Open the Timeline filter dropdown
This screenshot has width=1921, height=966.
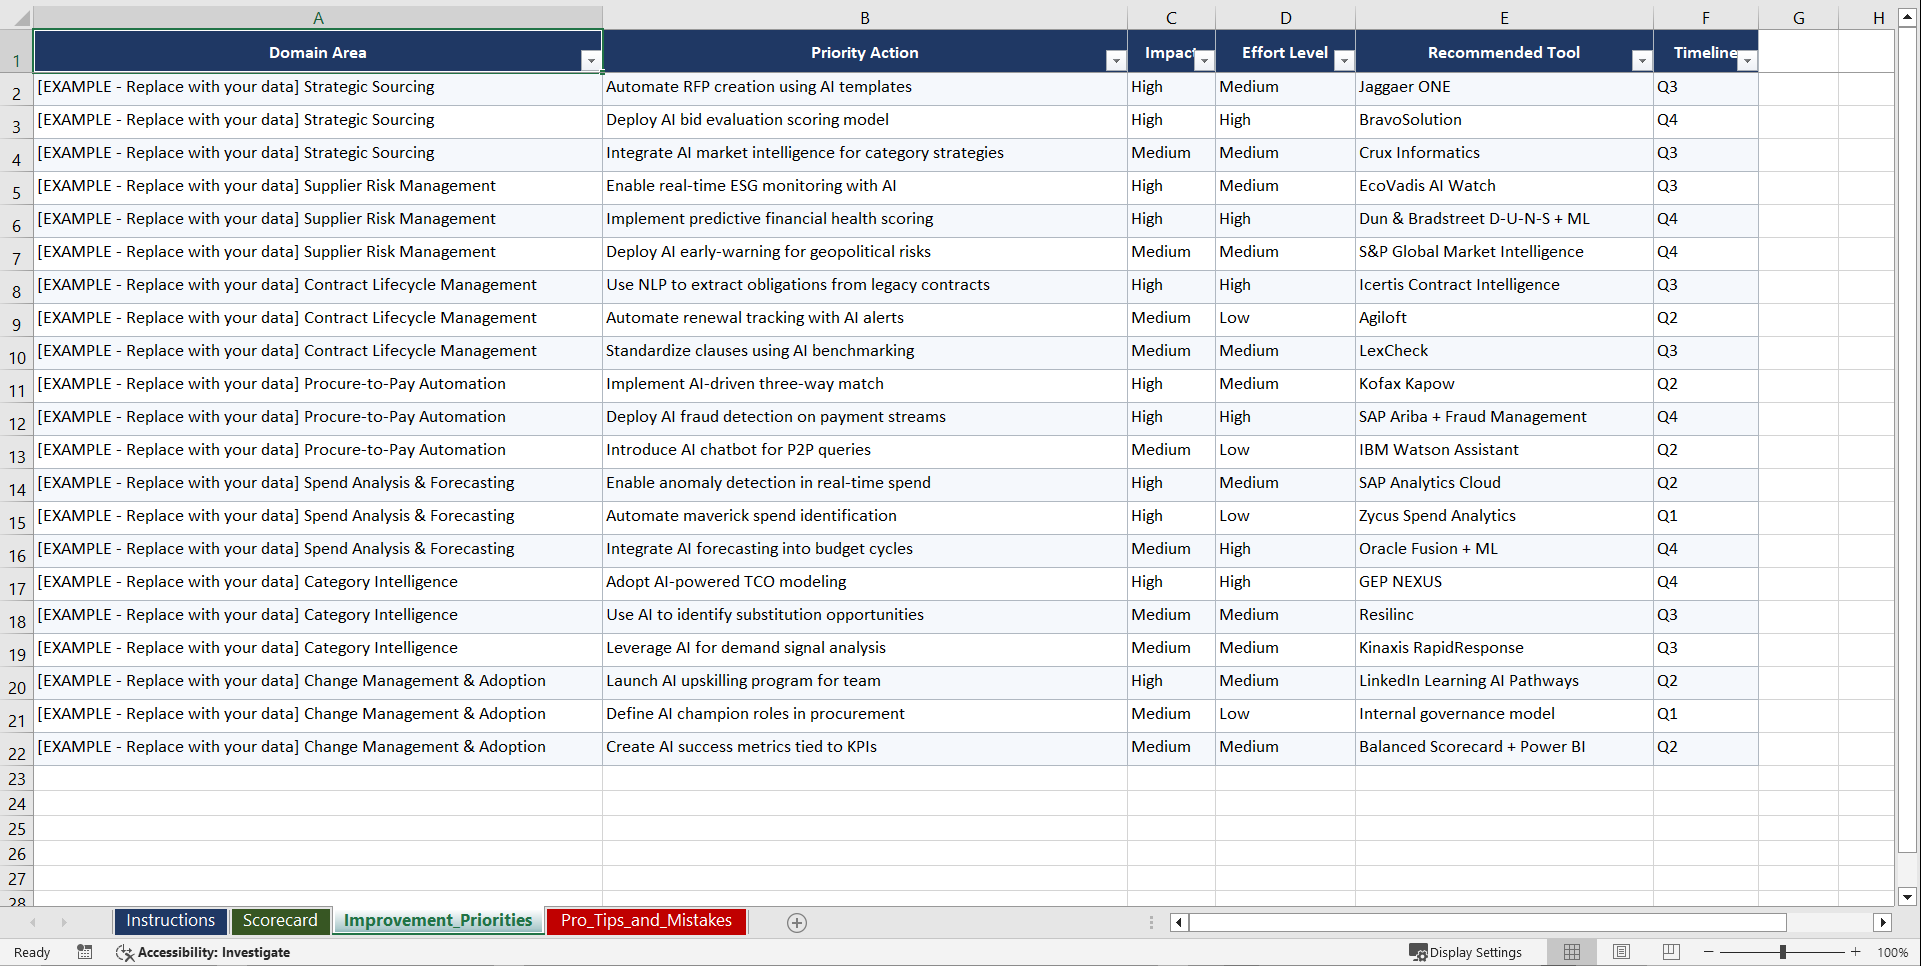point(1748,60)
